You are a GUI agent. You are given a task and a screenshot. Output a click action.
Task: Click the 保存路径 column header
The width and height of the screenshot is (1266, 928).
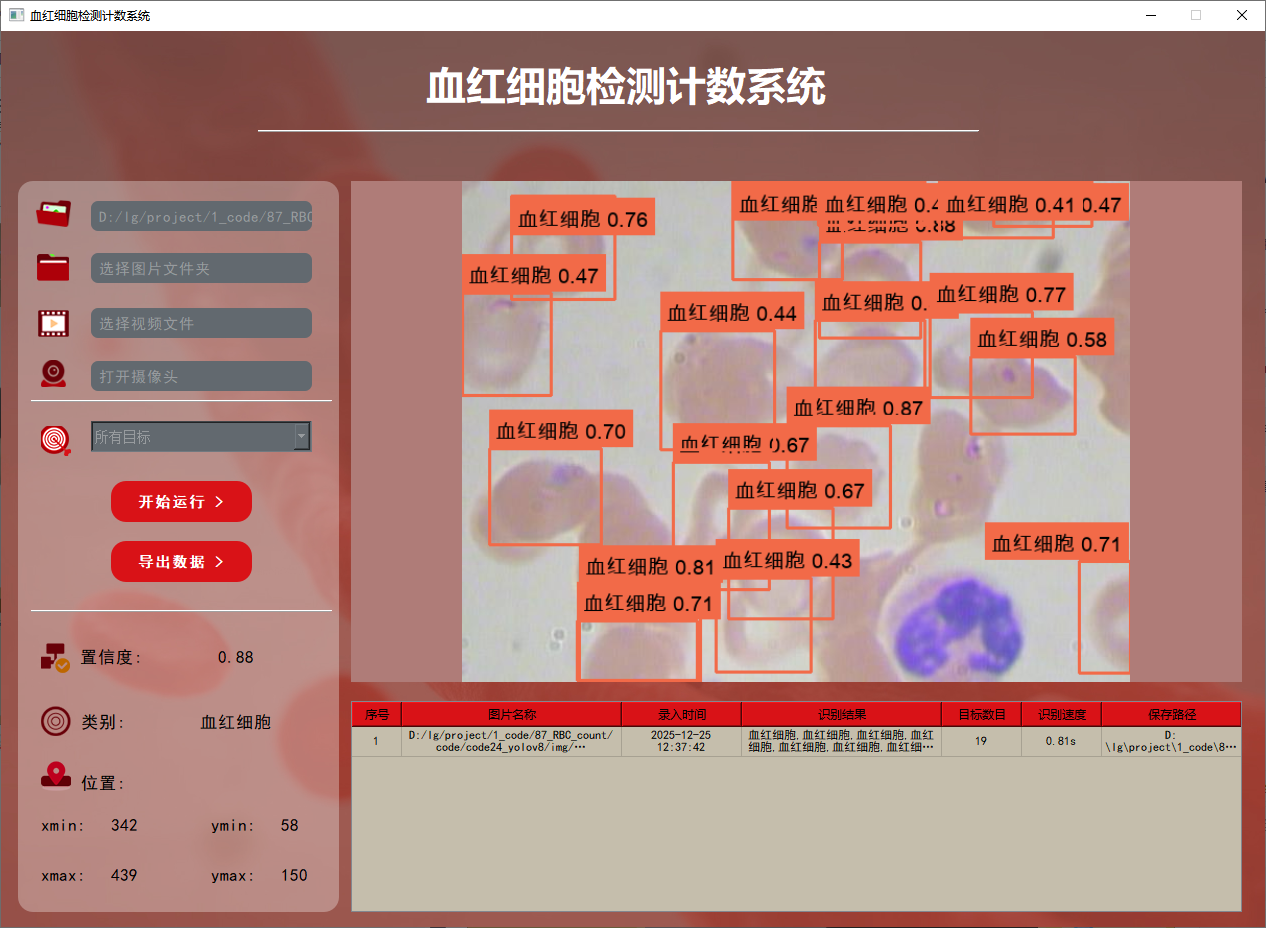[x=1171, y=714]
